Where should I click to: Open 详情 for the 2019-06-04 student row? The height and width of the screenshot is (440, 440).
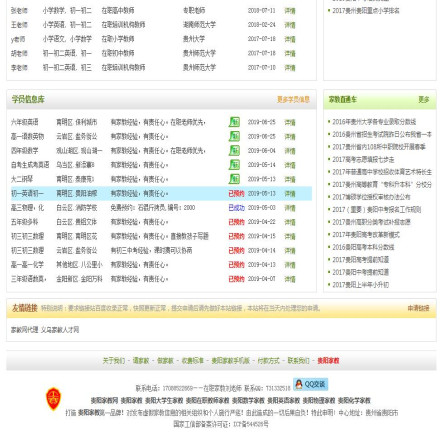[x=290, y=151]
